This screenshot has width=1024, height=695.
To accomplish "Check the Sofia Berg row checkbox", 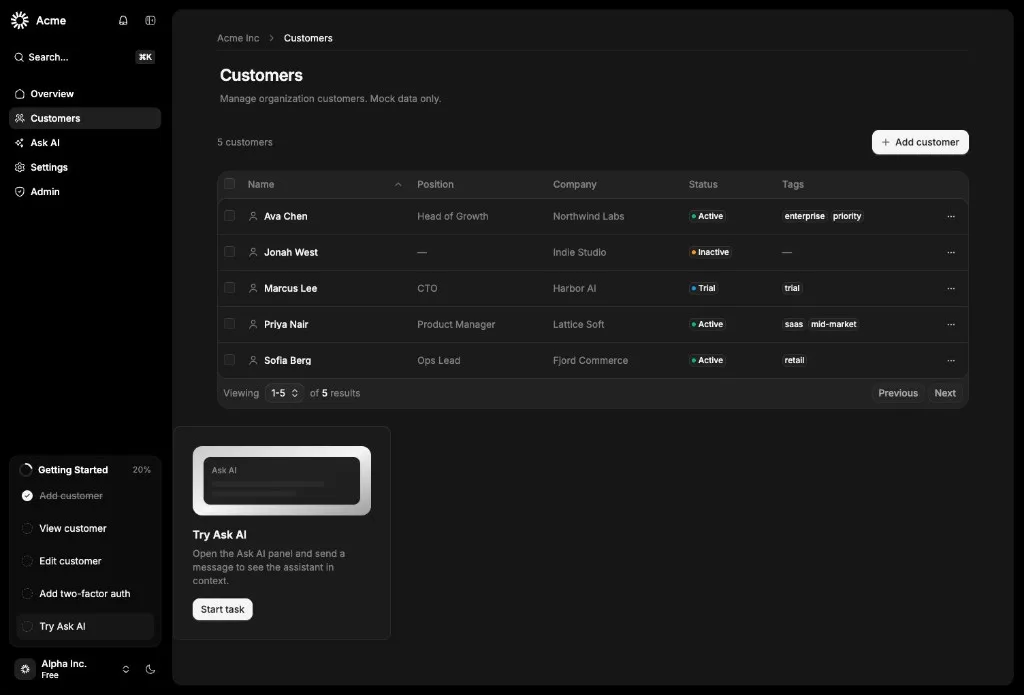I will tap(229, 359).
